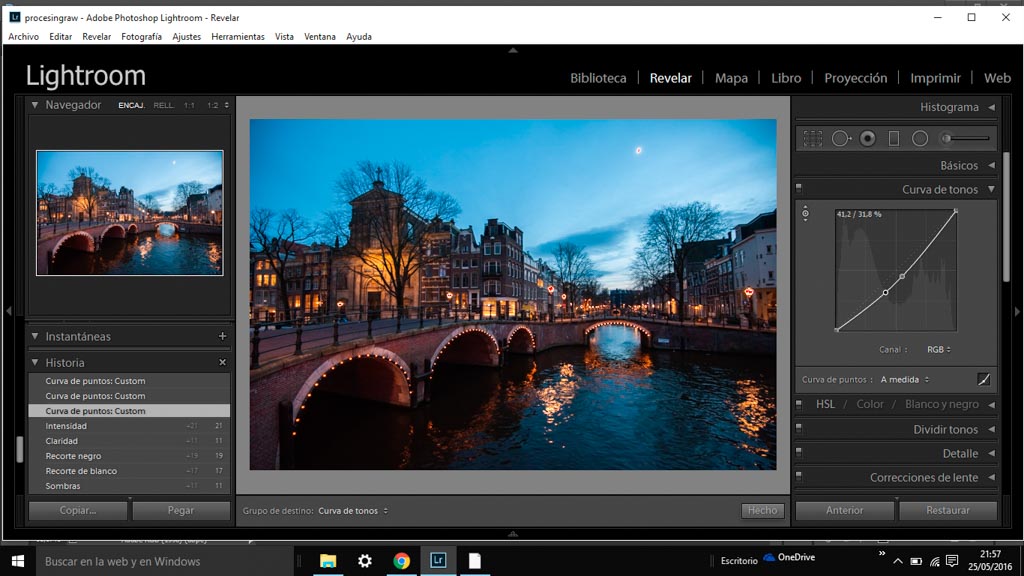Open the Canal RGB dropdown
Image resolution: width=1024 pixels, height=576 pixels.
[x=939, y=350]
